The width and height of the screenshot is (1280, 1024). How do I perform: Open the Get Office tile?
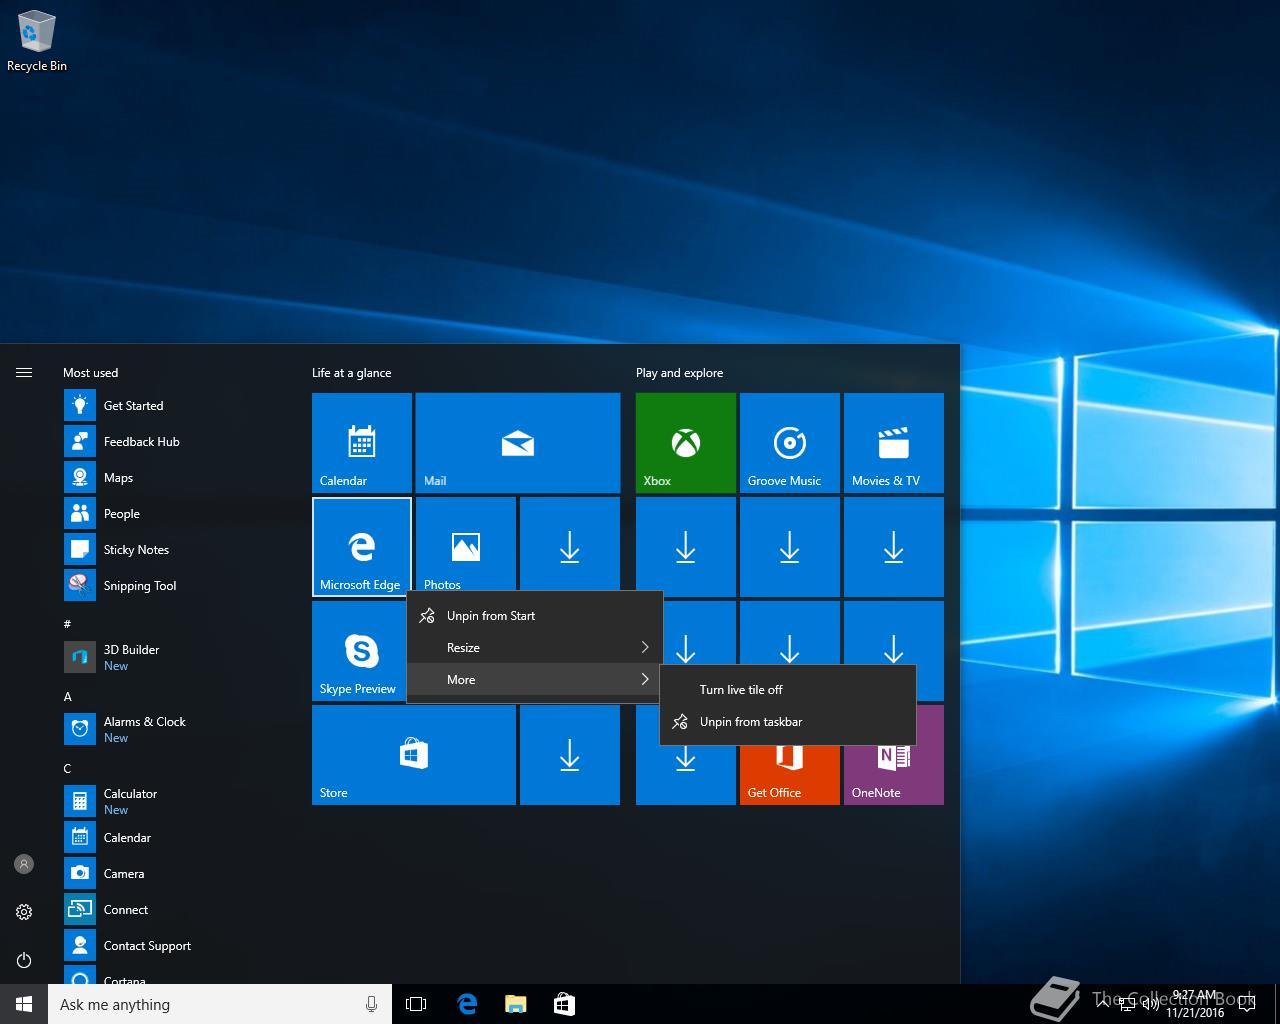point(790,774)
